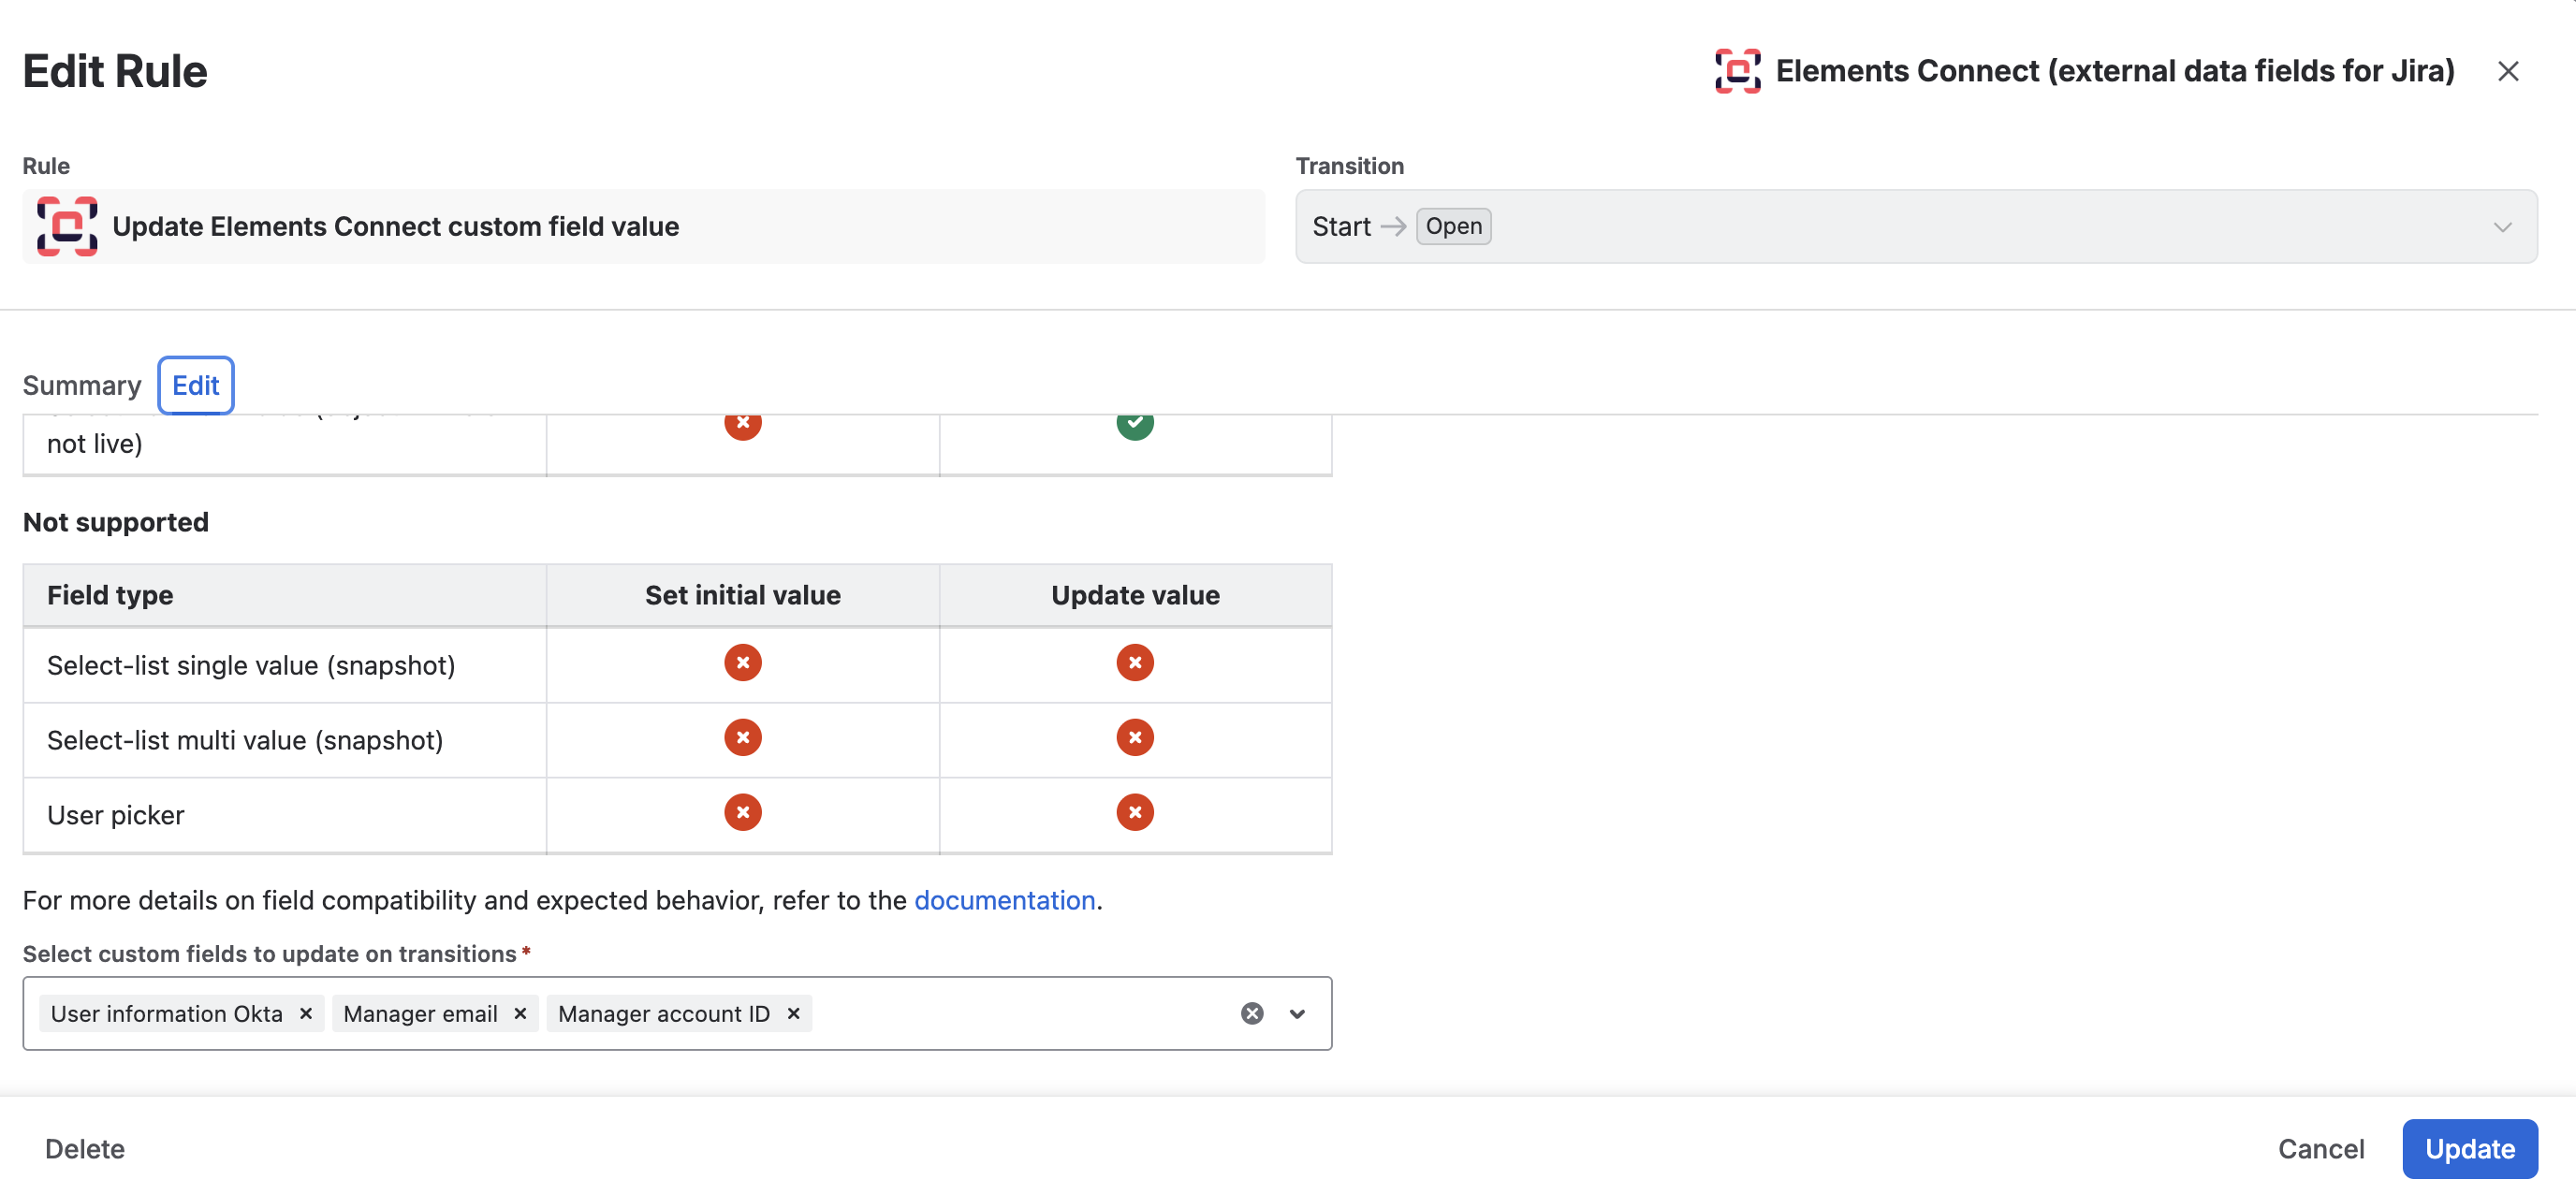This screenshot has width=2576, height=1194.
Task: Remove the User information Okta tag
Action: 306,1013
